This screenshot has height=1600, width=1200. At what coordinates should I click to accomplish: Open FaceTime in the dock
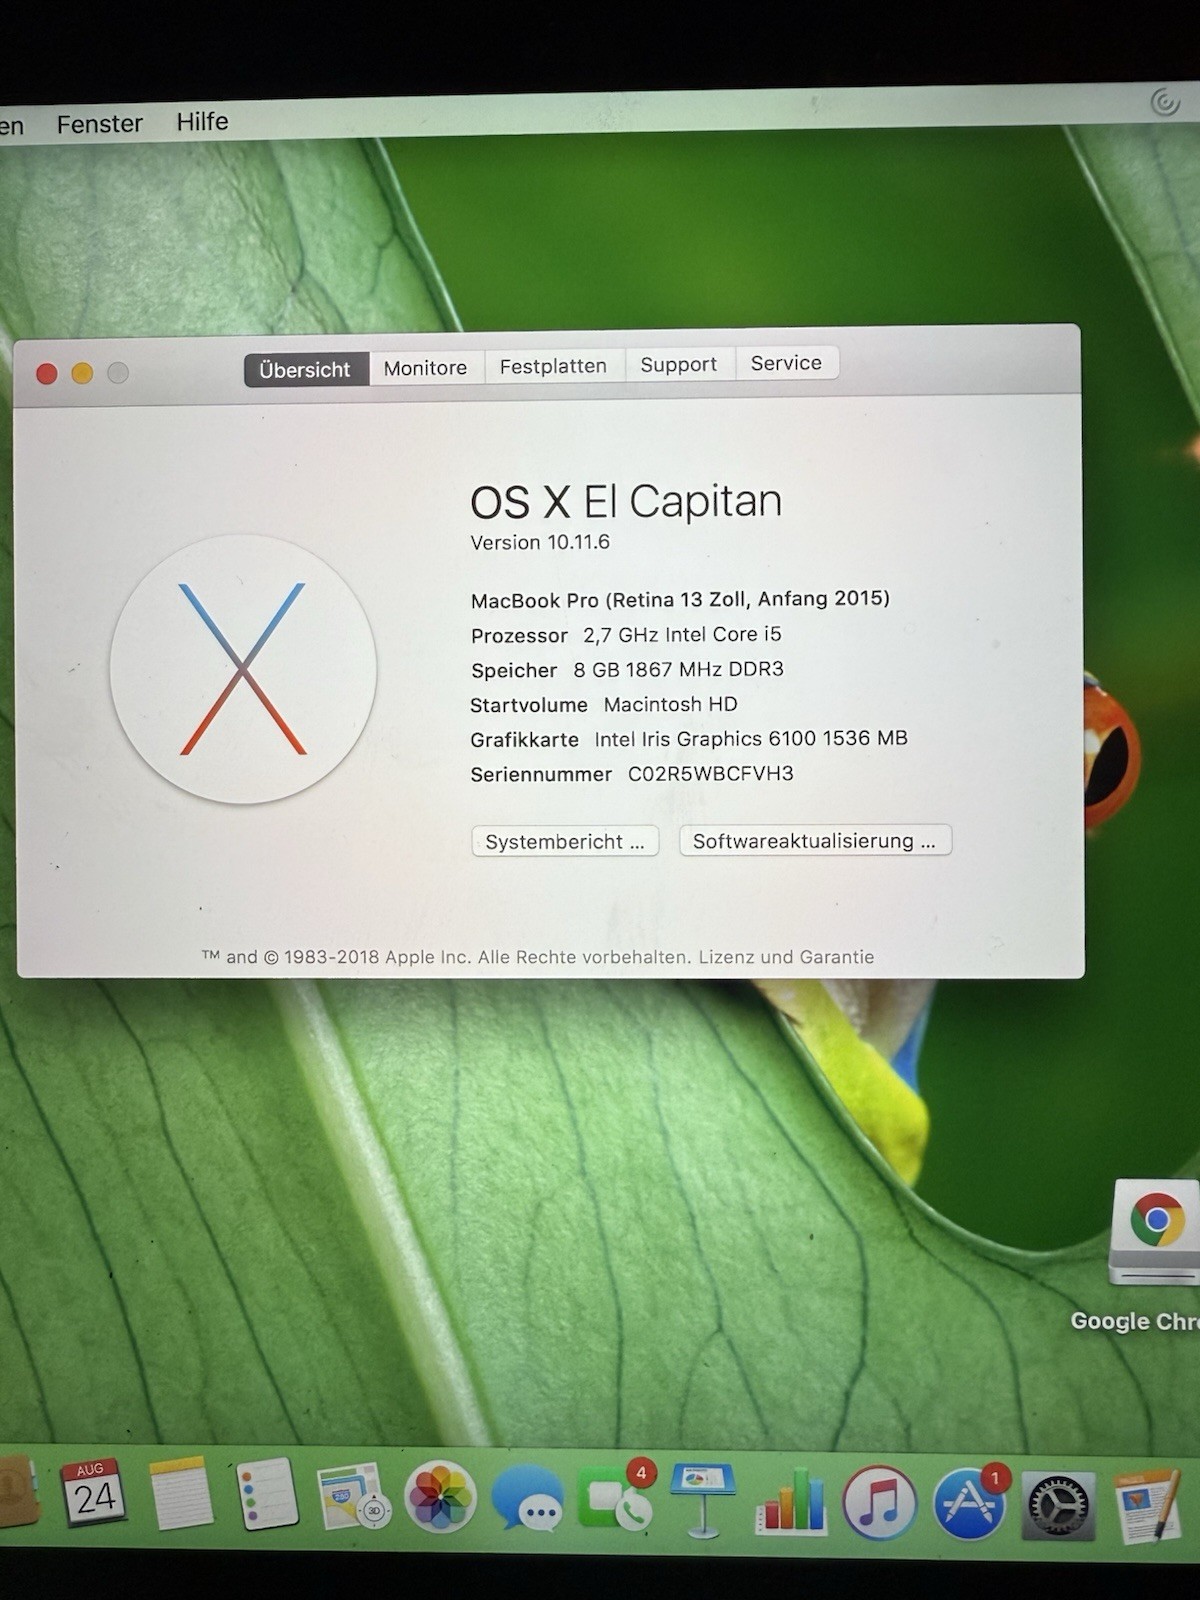[615, 1497]
